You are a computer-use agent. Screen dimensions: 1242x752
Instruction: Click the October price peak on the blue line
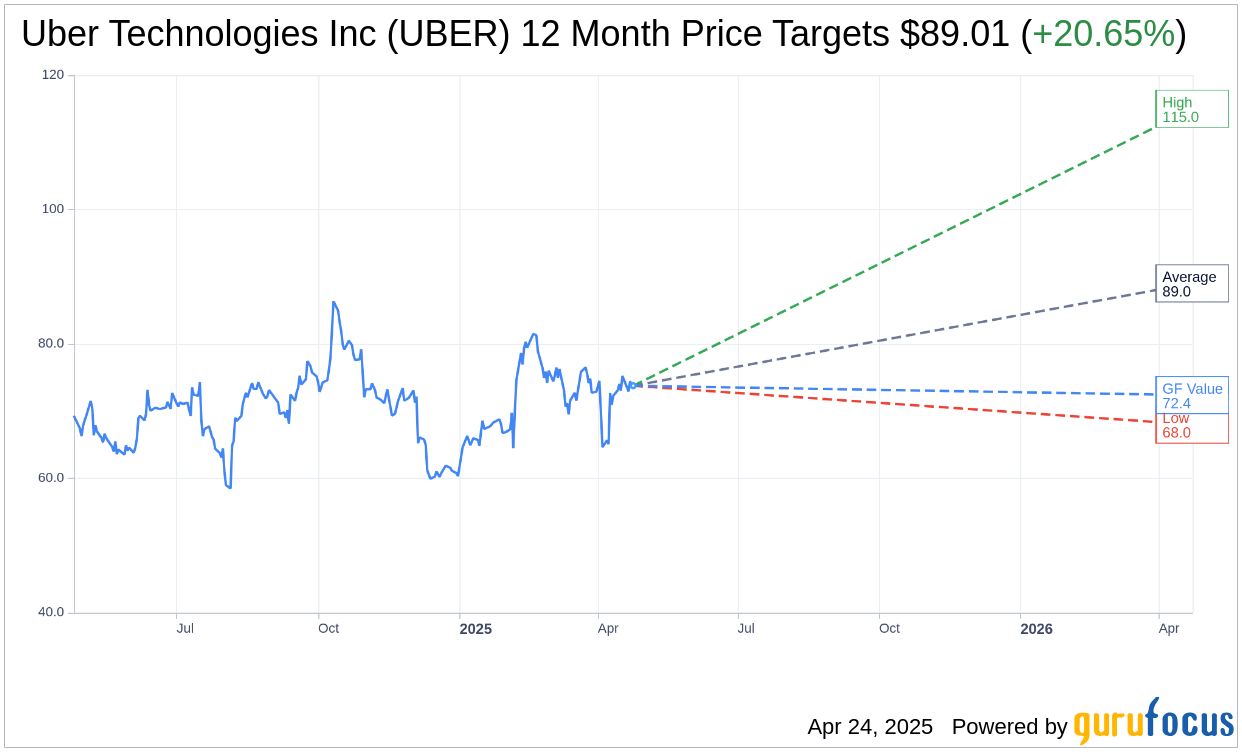coord(333,303)
